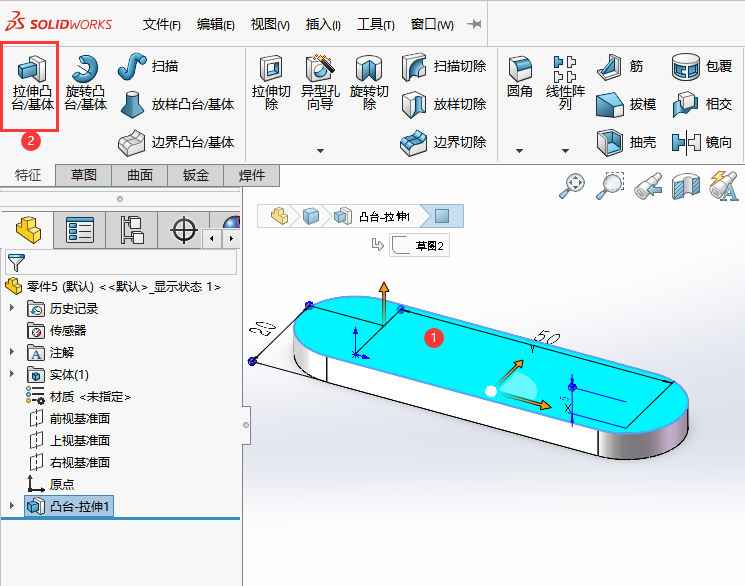Open the 工具(T) menu

376,24
